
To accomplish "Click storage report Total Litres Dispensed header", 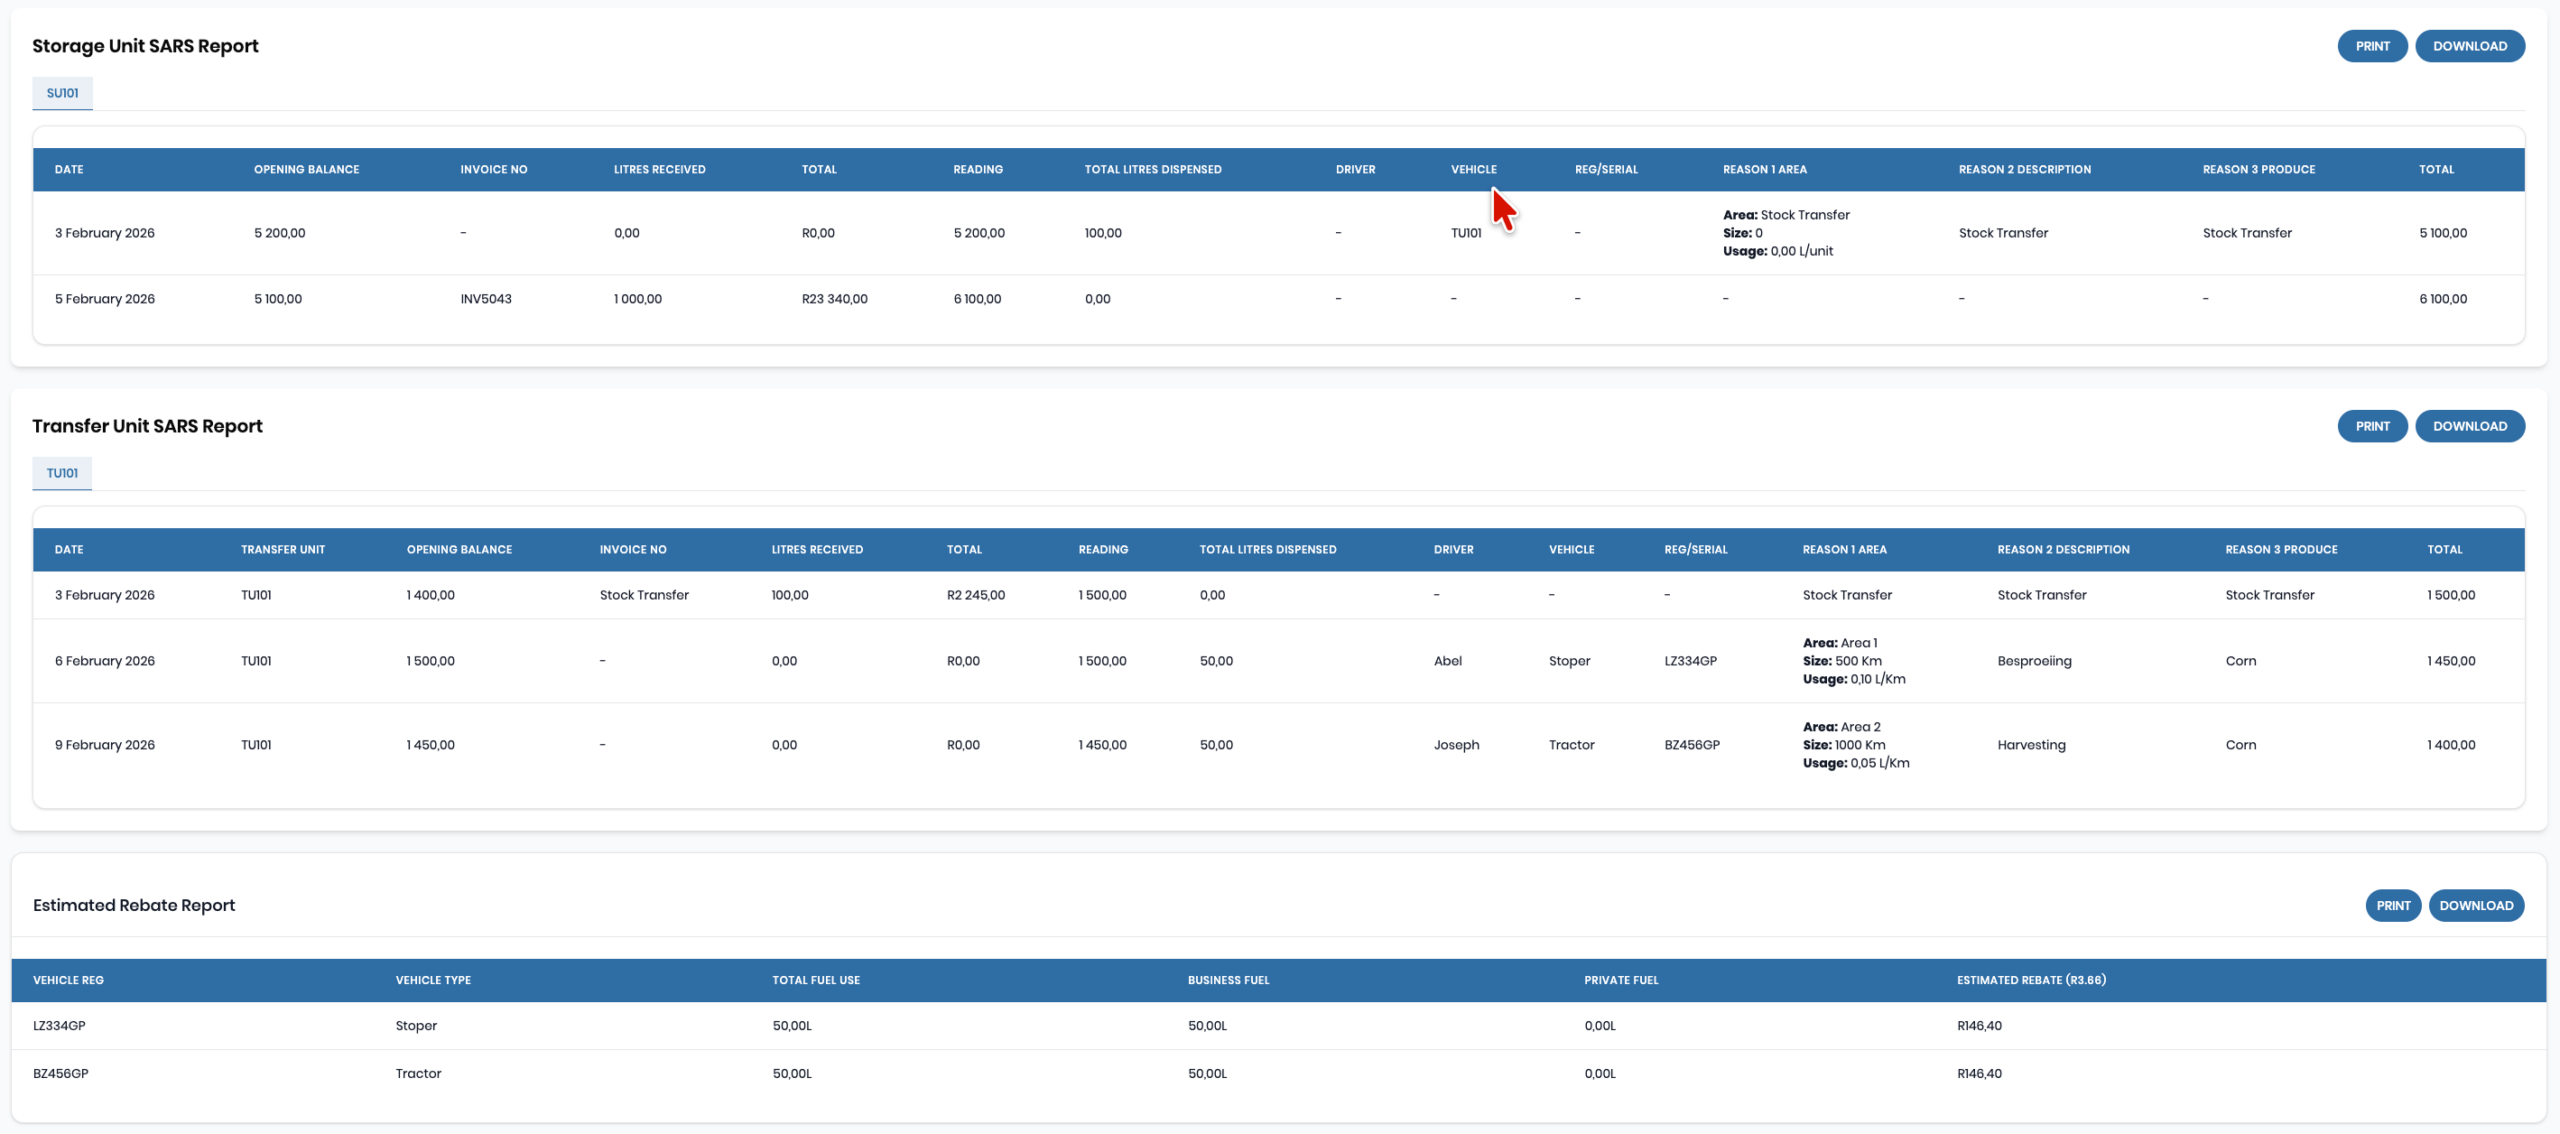I will 1153,170.
